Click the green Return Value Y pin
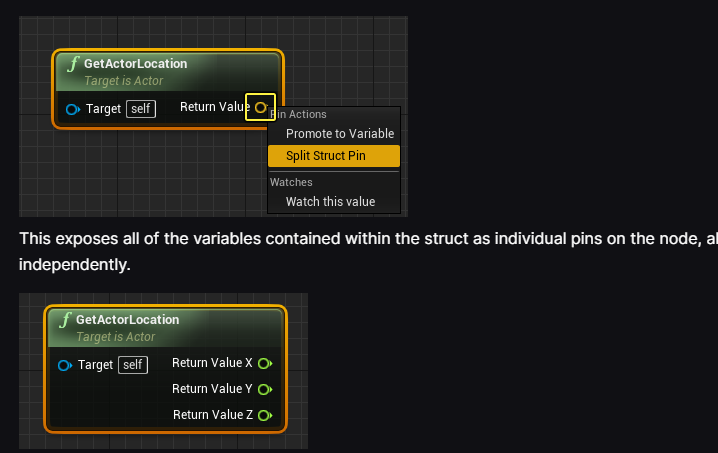 point(264,389)
